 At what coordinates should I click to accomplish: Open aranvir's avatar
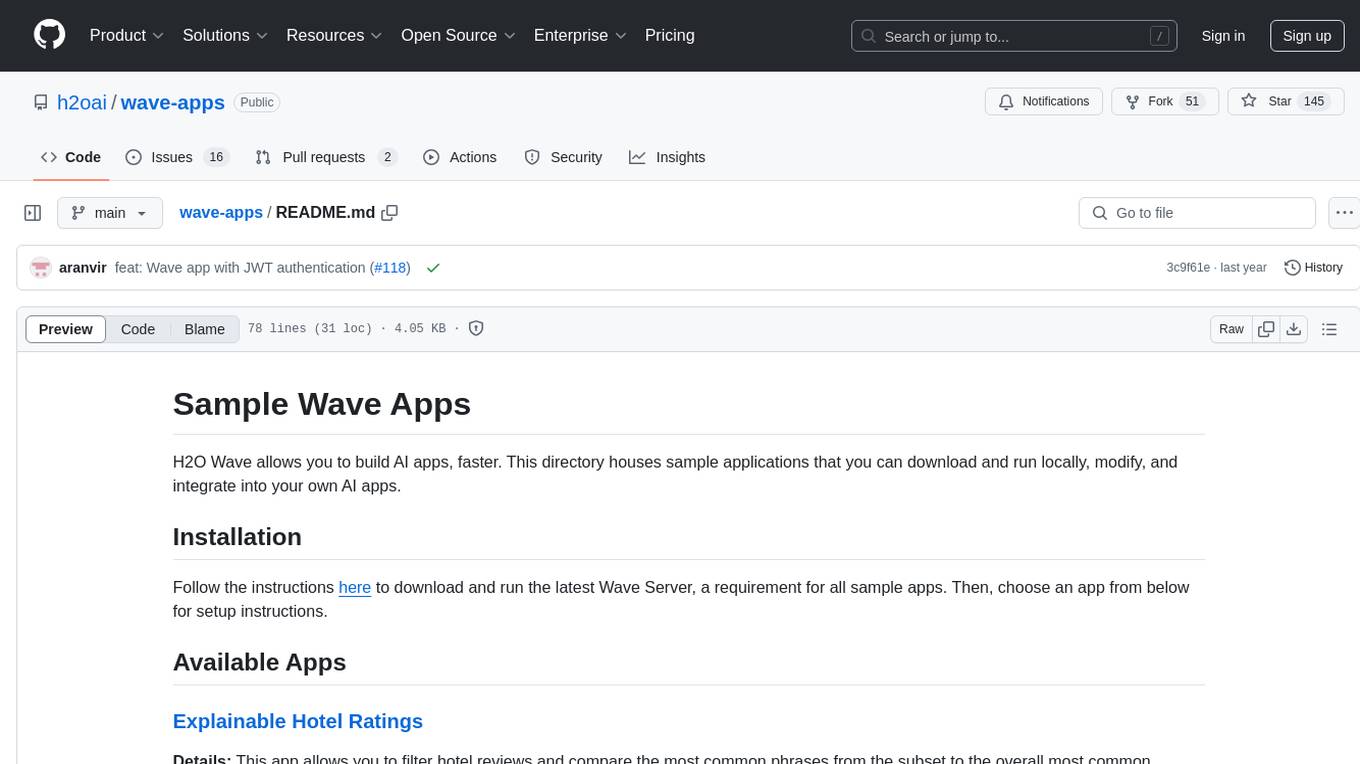[x=41, y=268]
